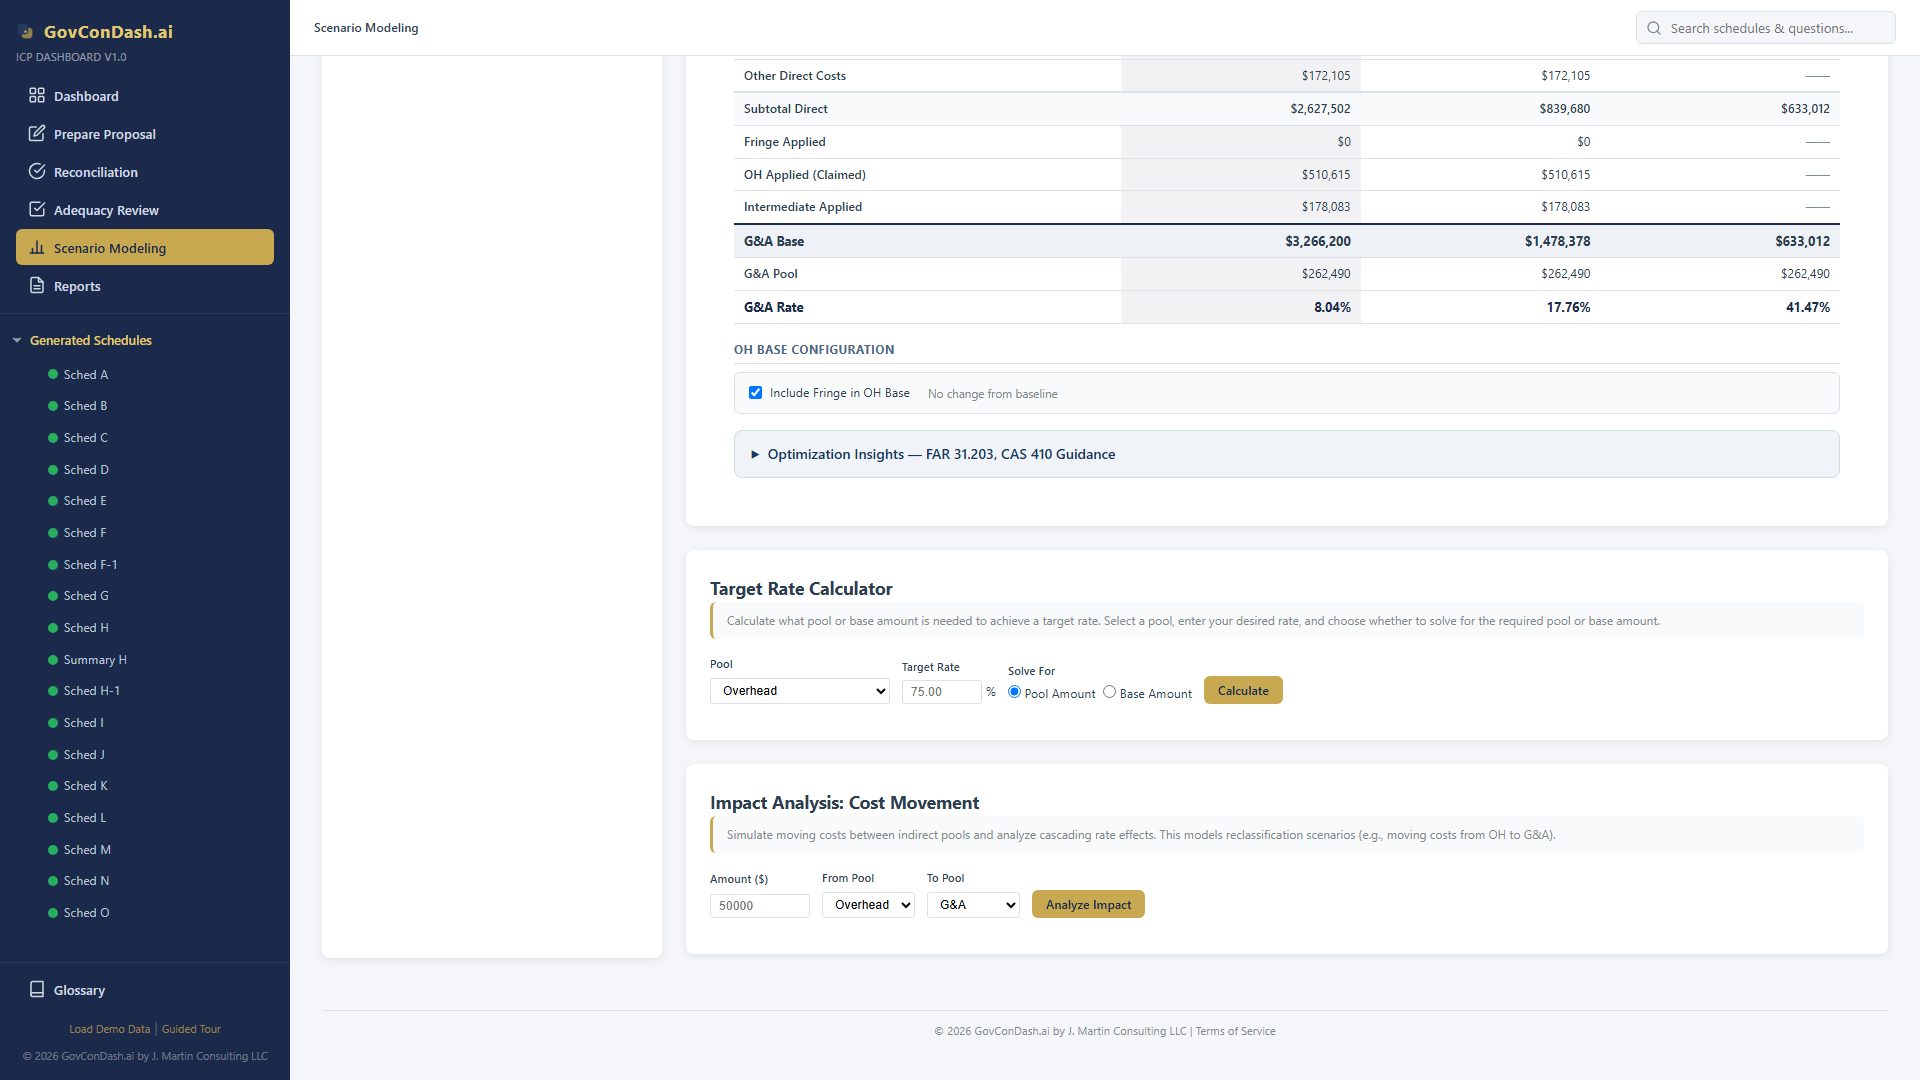Click the Reconciliation check-circle icon
Screen dimensions: 1920x1080
pos(37,172)
